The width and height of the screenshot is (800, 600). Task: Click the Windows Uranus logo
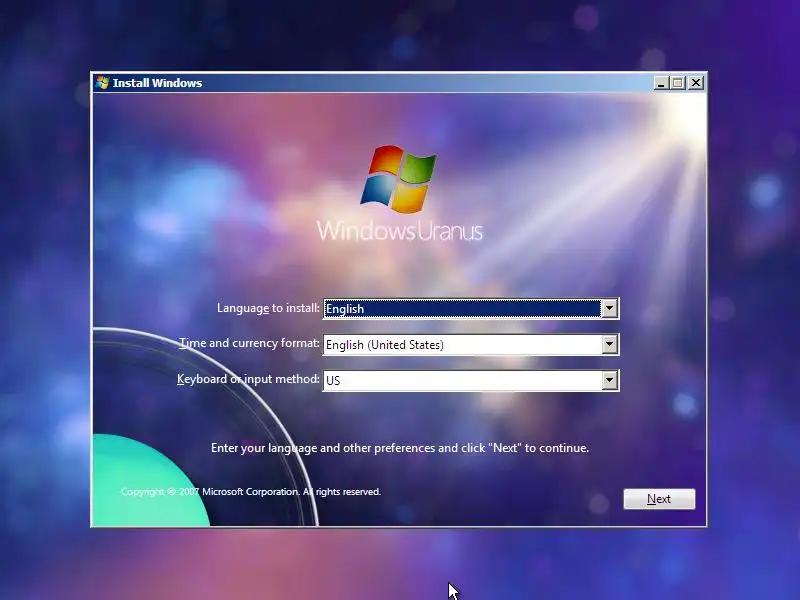point(399,193)
